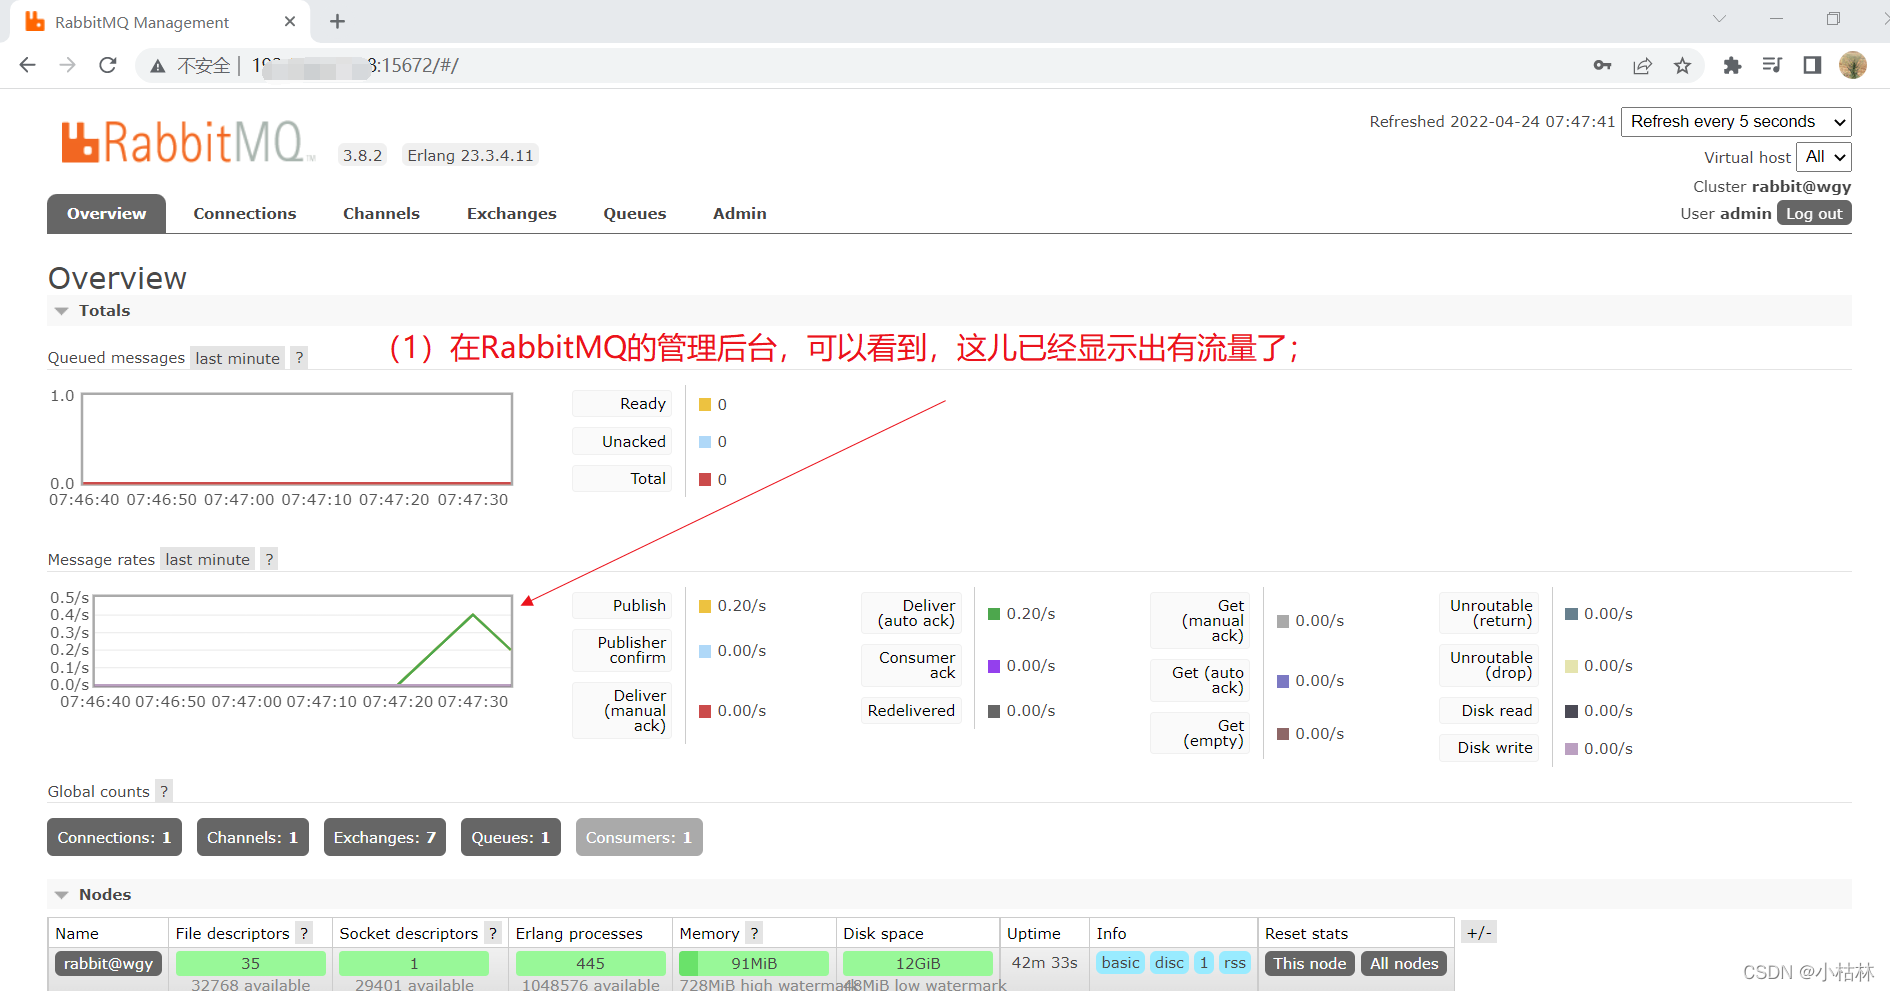The image size is (1890, 991).
Task: Open help for Memory column
Action: (x=754, y=933)
